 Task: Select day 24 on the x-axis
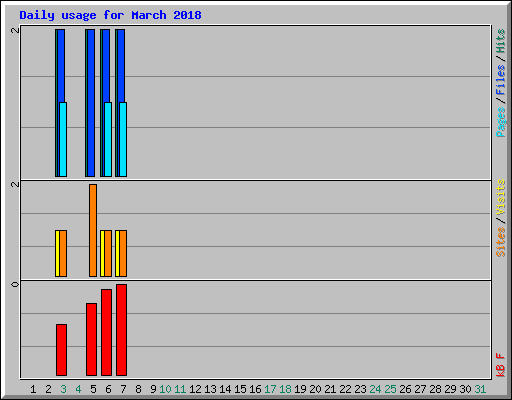tap(375, 389)
